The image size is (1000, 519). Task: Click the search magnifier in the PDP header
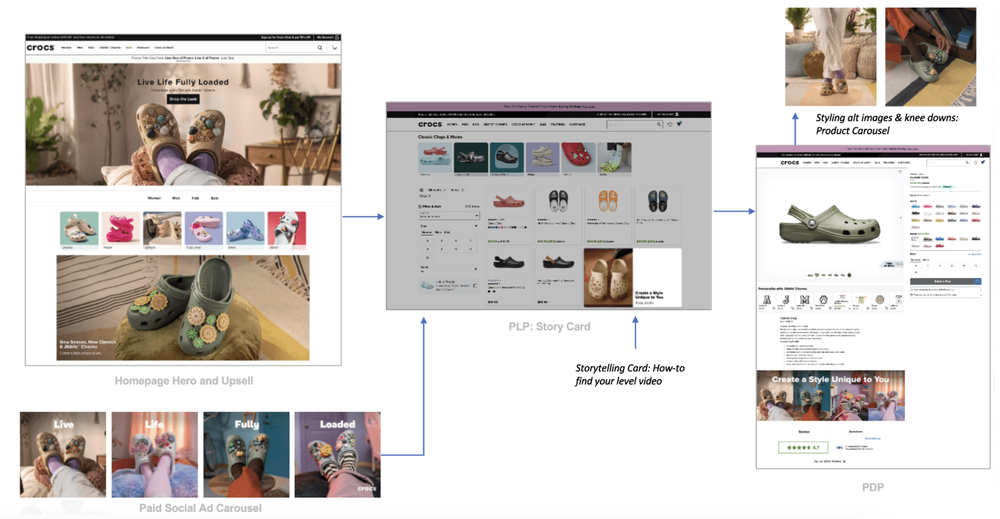point(967,163)
